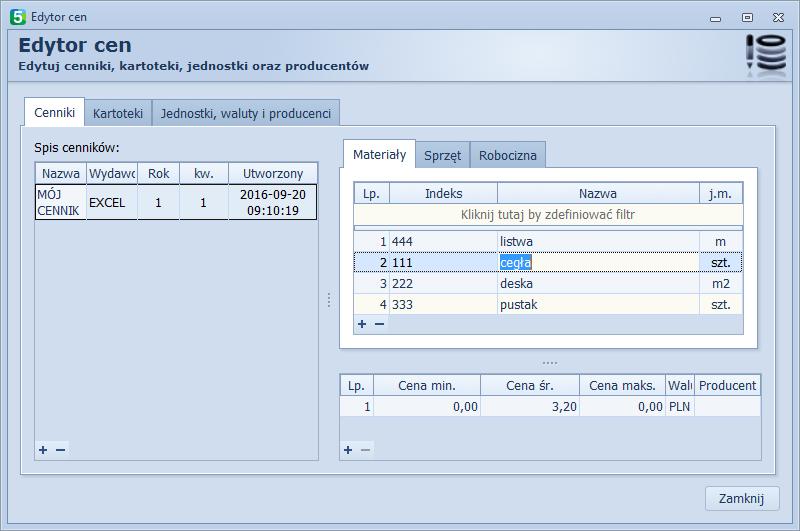Click the database coins icon in header
This screenshot has height=531, width=800.
[765, 56]
